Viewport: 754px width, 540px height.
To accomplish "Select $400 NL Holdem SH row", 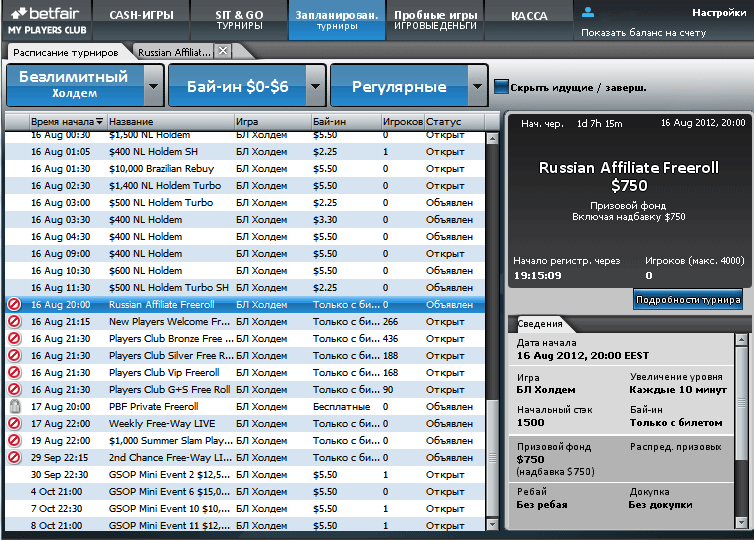I will (245, 151).
